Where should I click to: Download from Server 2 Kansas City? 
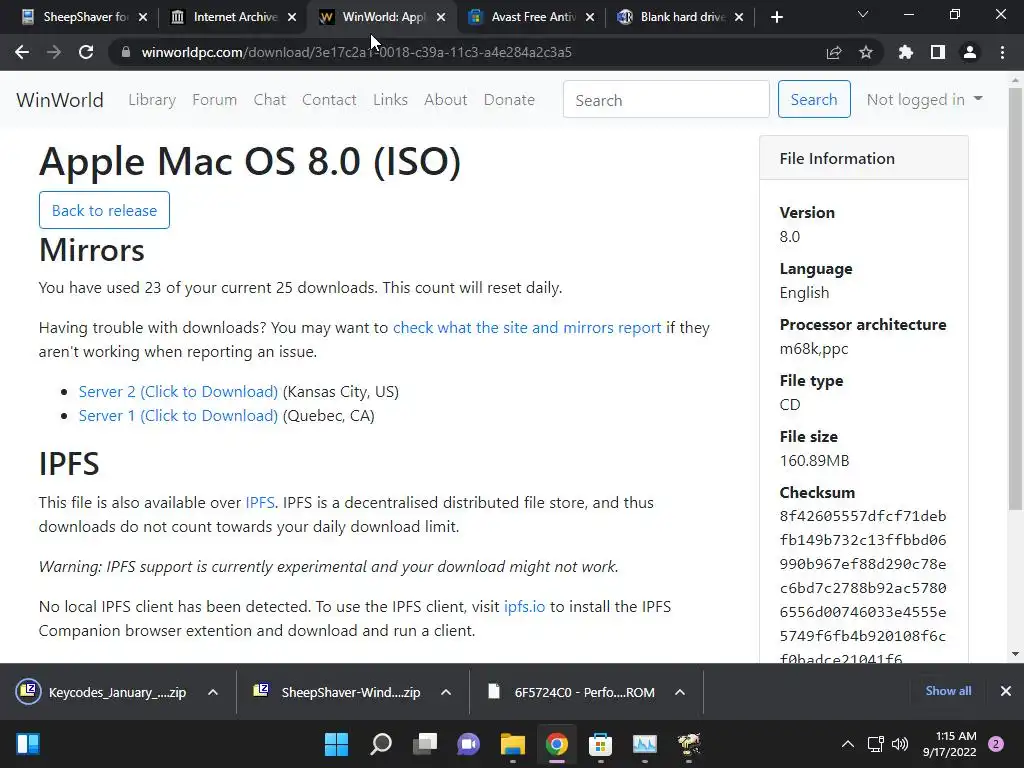[x=178, y=392]
